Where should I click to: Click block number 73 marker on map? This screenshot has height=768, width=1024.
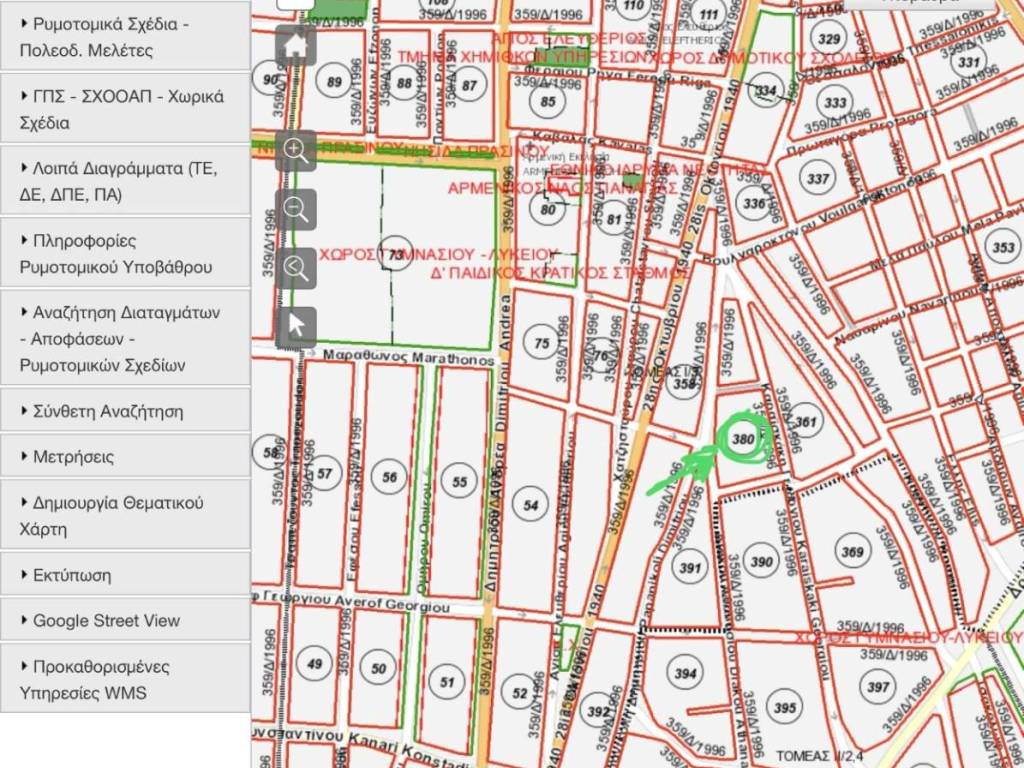pyautogui.click(x=397, y=254)
